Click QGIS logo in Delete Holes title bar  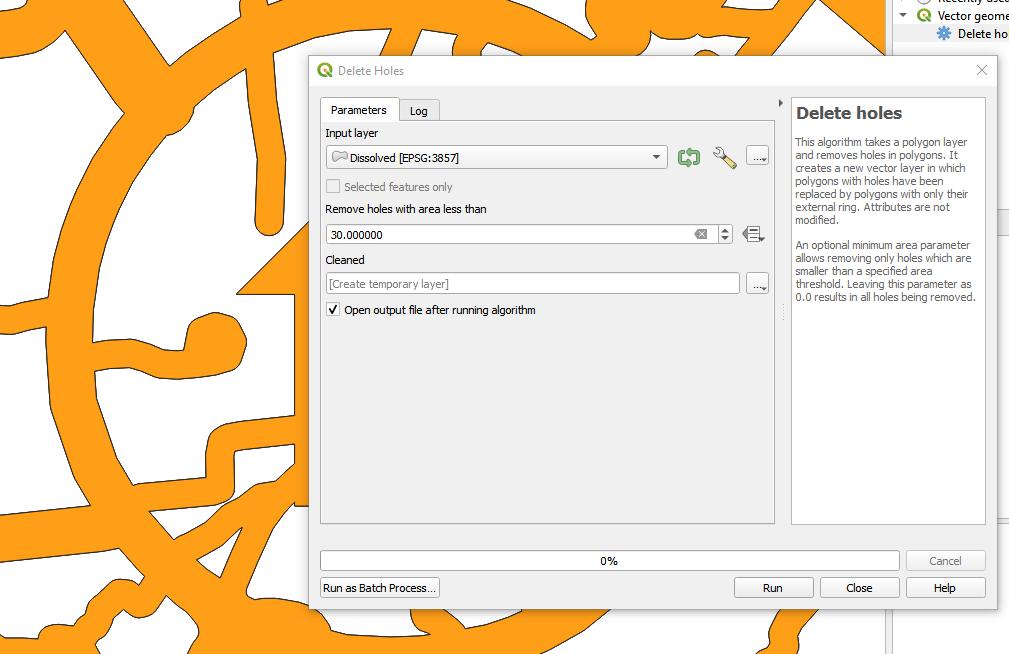pos(325,70)
